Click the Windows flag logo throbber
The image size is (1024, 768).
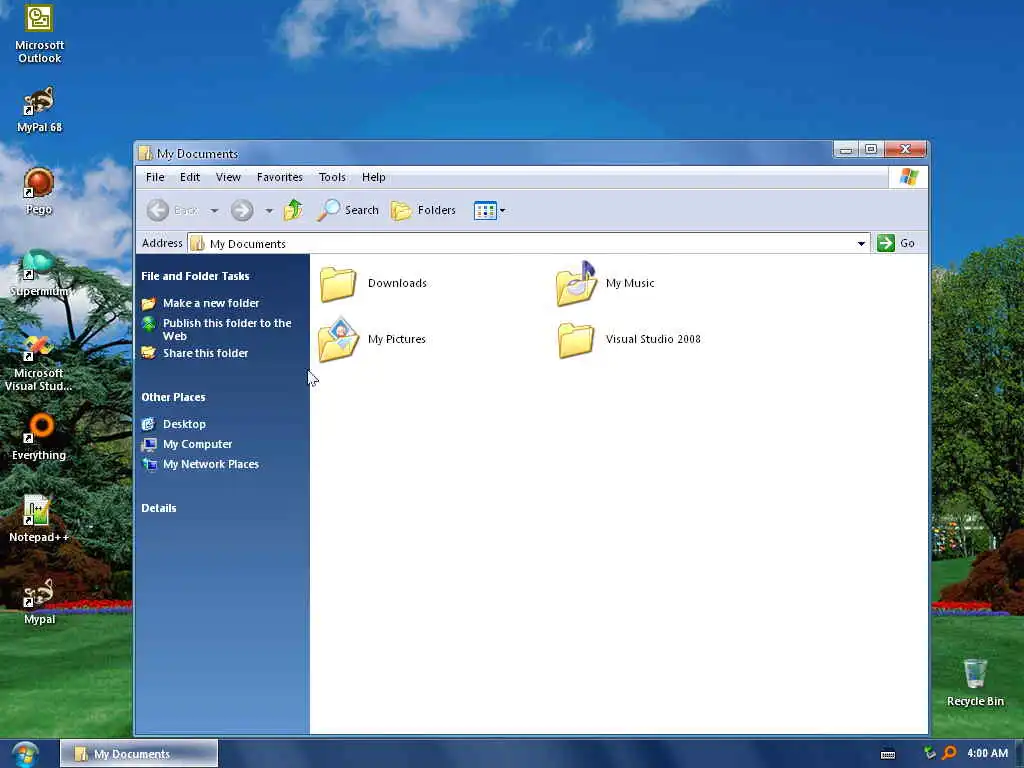point(908,177)
